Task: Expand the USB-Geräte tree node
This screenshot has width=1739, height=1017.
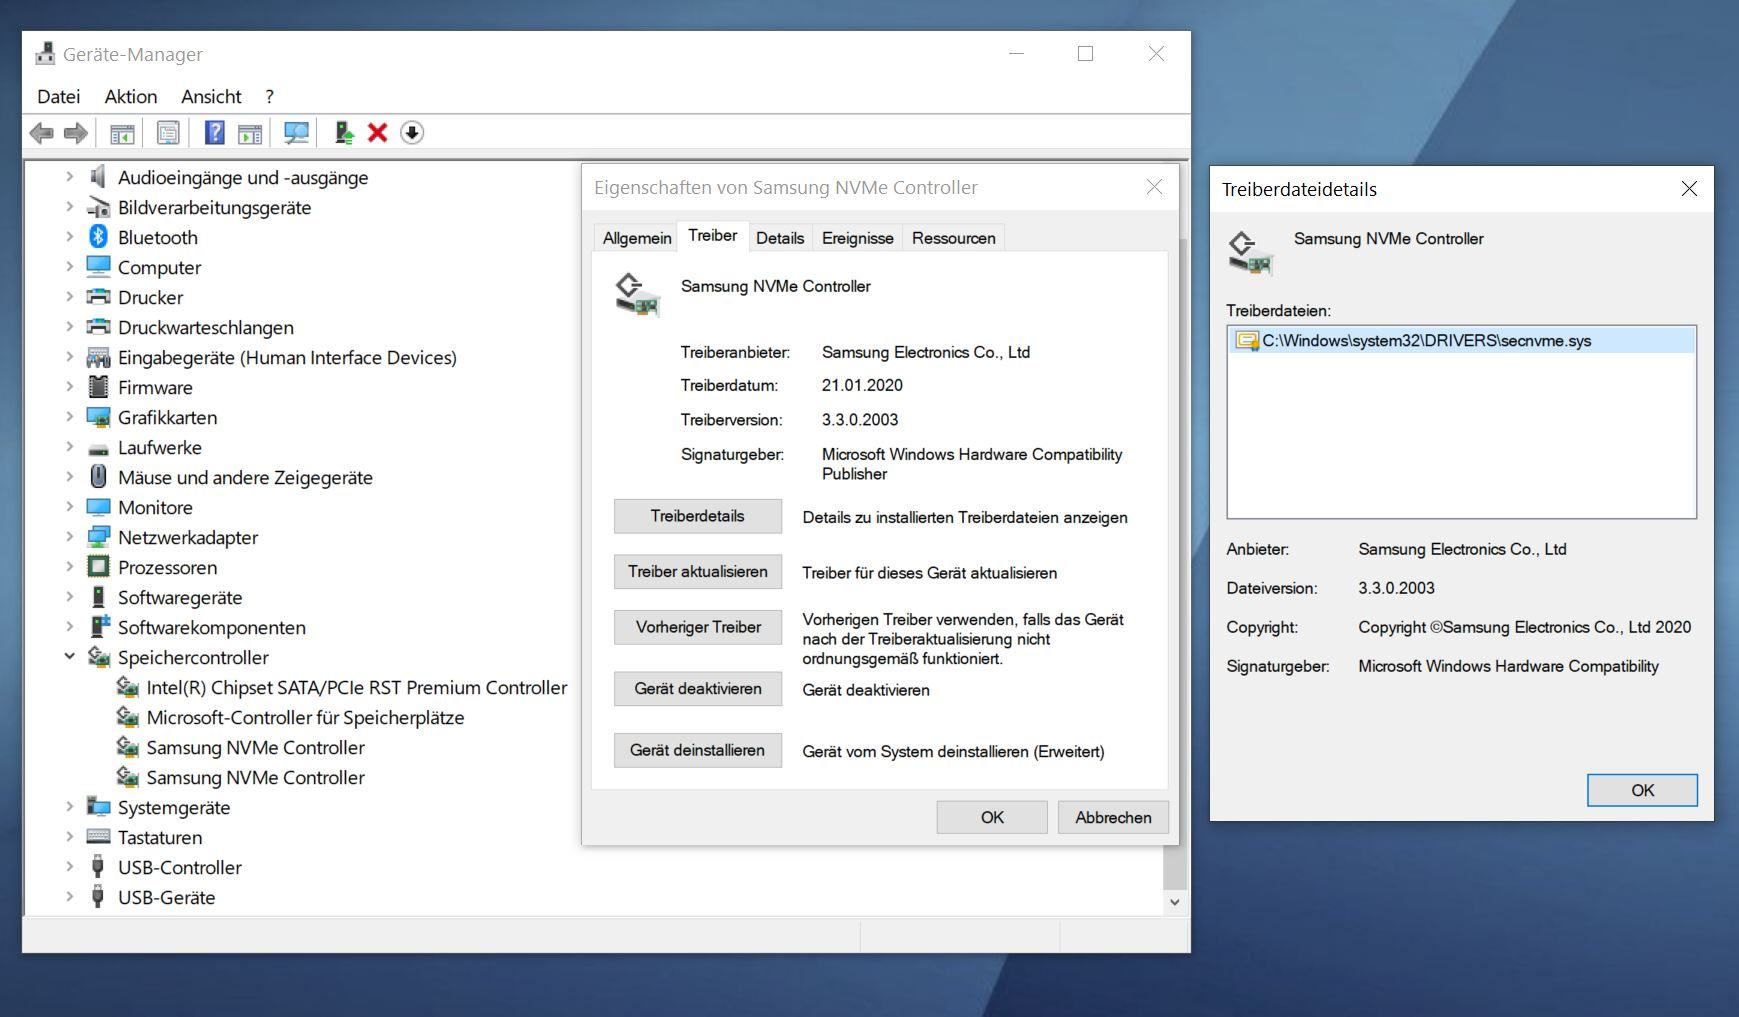Action: pos(69,897)
